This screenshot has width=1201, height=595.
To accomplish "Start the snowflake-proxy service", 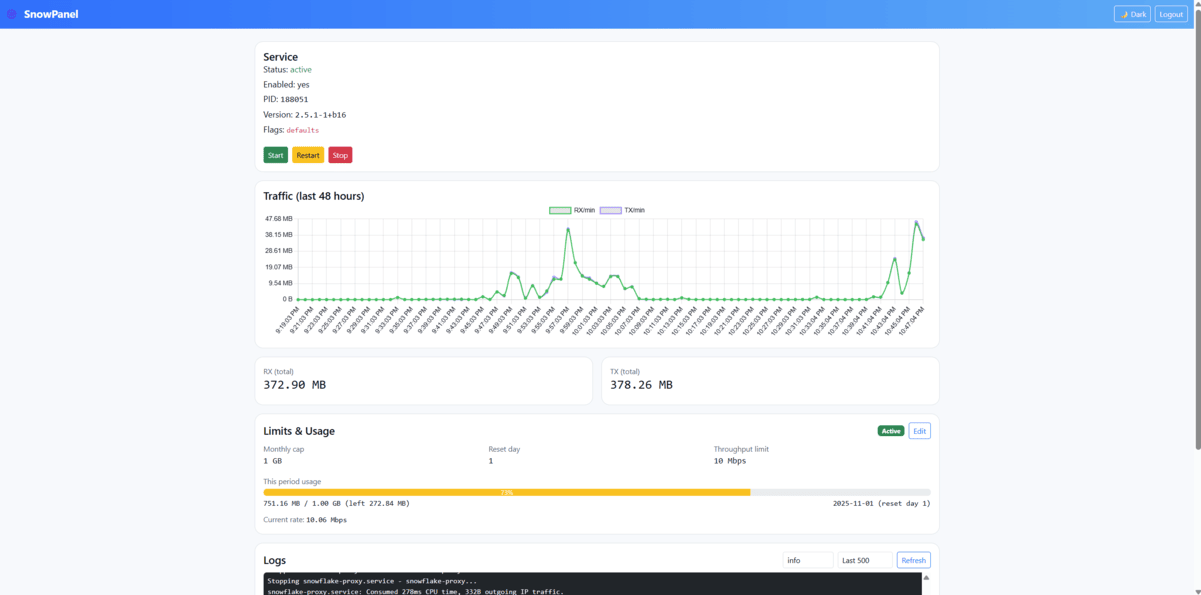I will pyautogui.click(x=274, y=155).
